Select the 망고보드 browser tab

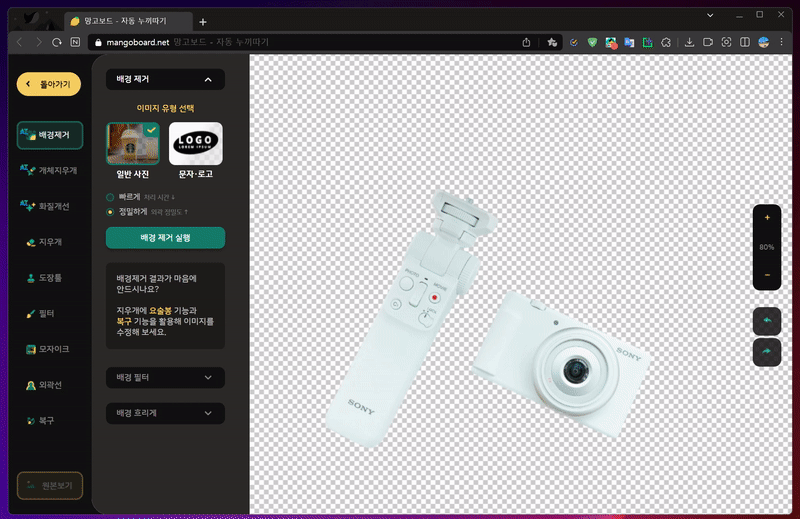[128, 21]
